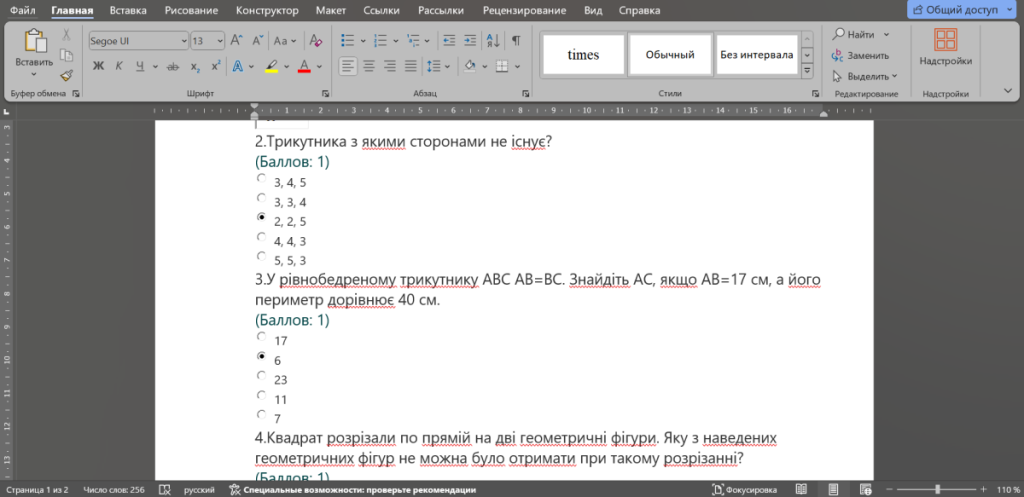
Task: Open the Рецензирование tab
Action: pyautogui.click(x=524, y=10)
